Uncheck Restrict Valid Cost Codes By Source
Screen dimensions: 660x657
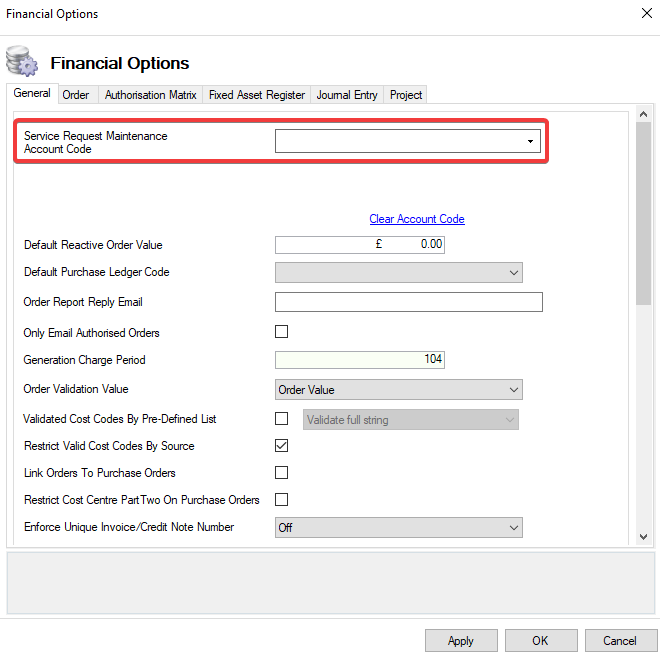[281, 446]
